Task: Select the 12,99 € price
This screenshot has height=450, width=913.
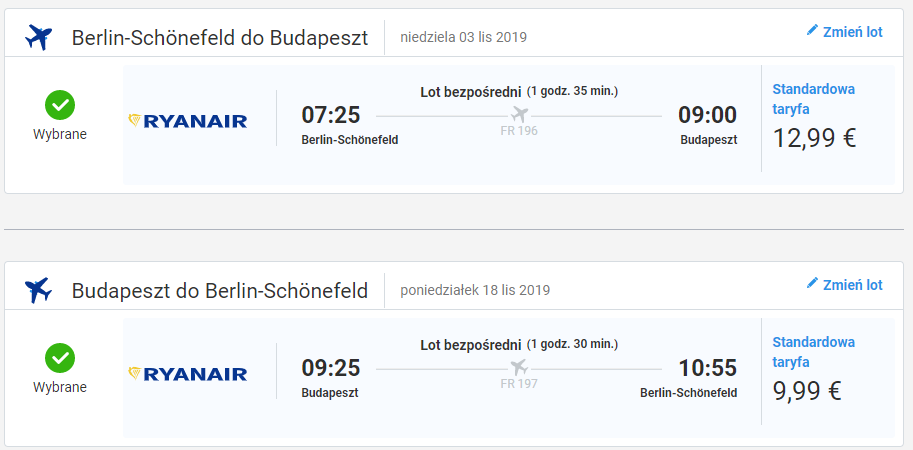Action: pyautogui.click(x=815, y=139)
